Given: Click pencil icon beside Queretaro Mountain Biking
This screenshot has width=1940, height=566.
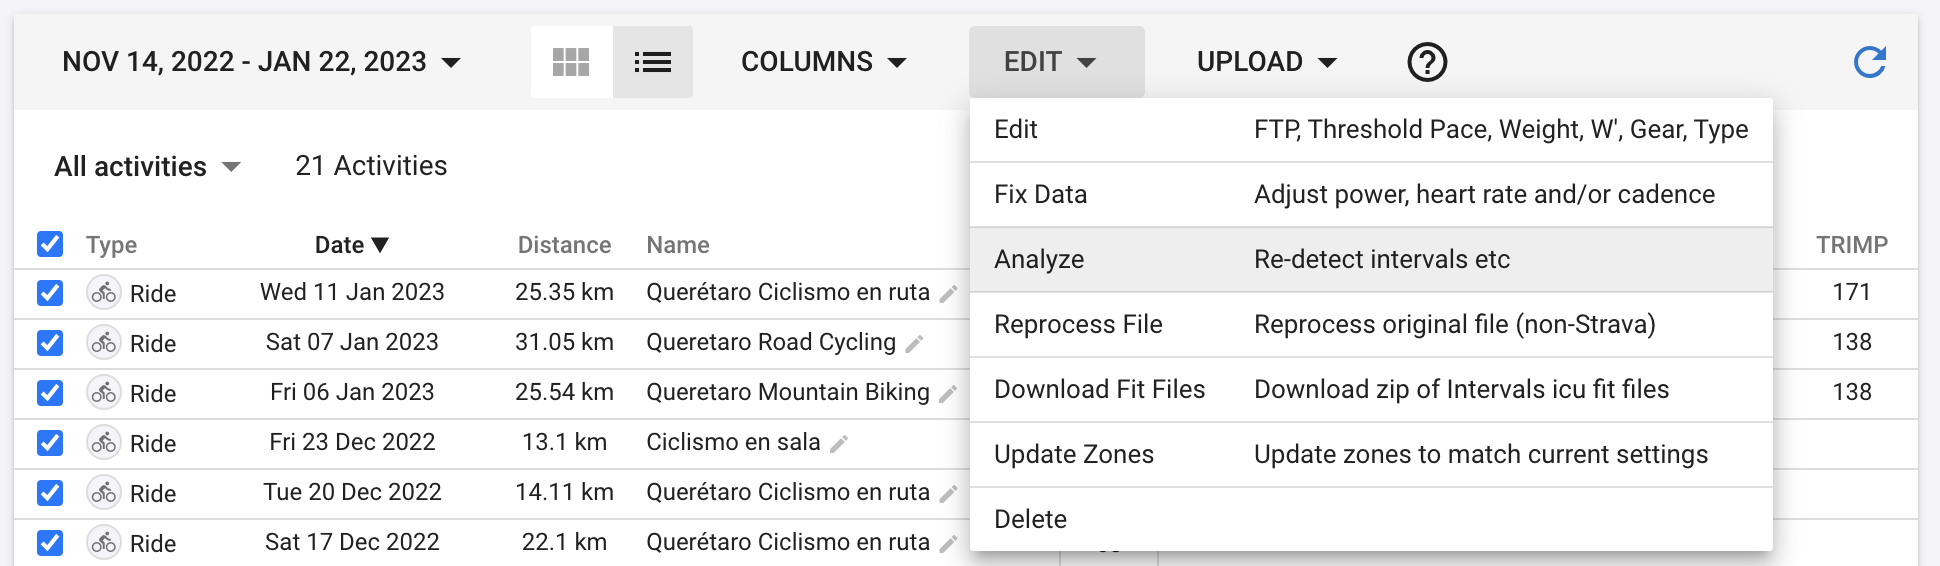Looking at the screenshot, I should click(x=948, y=394).
